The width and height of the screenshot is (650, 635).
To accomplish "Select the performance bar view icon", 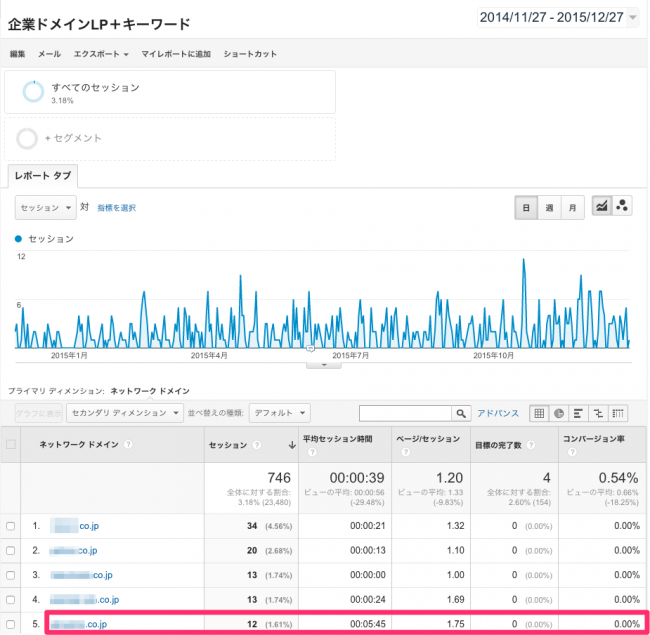I will click(579, 413).
